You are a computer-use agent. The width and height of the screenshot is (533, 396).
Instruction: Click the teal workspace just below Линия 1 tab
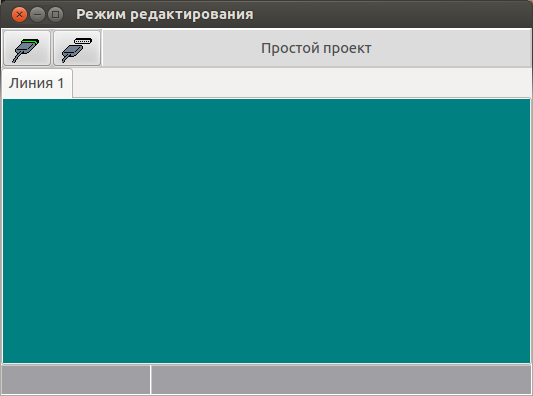[x=36, y=109]
